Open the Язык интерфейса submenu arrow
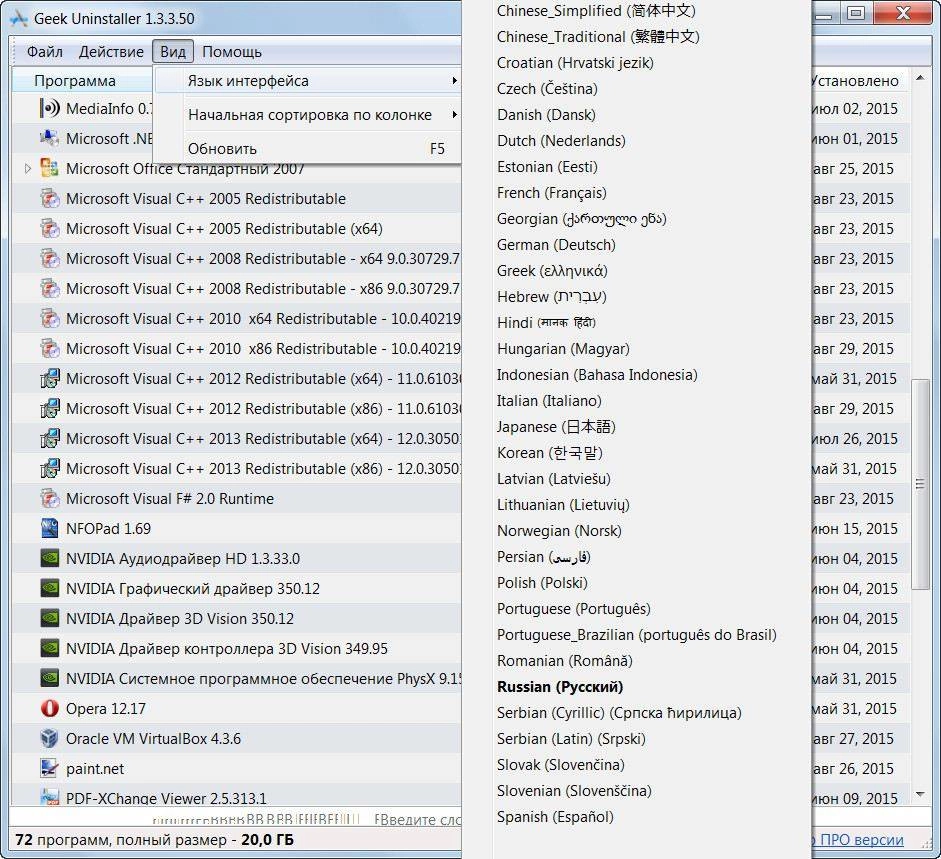 [454, 80]
